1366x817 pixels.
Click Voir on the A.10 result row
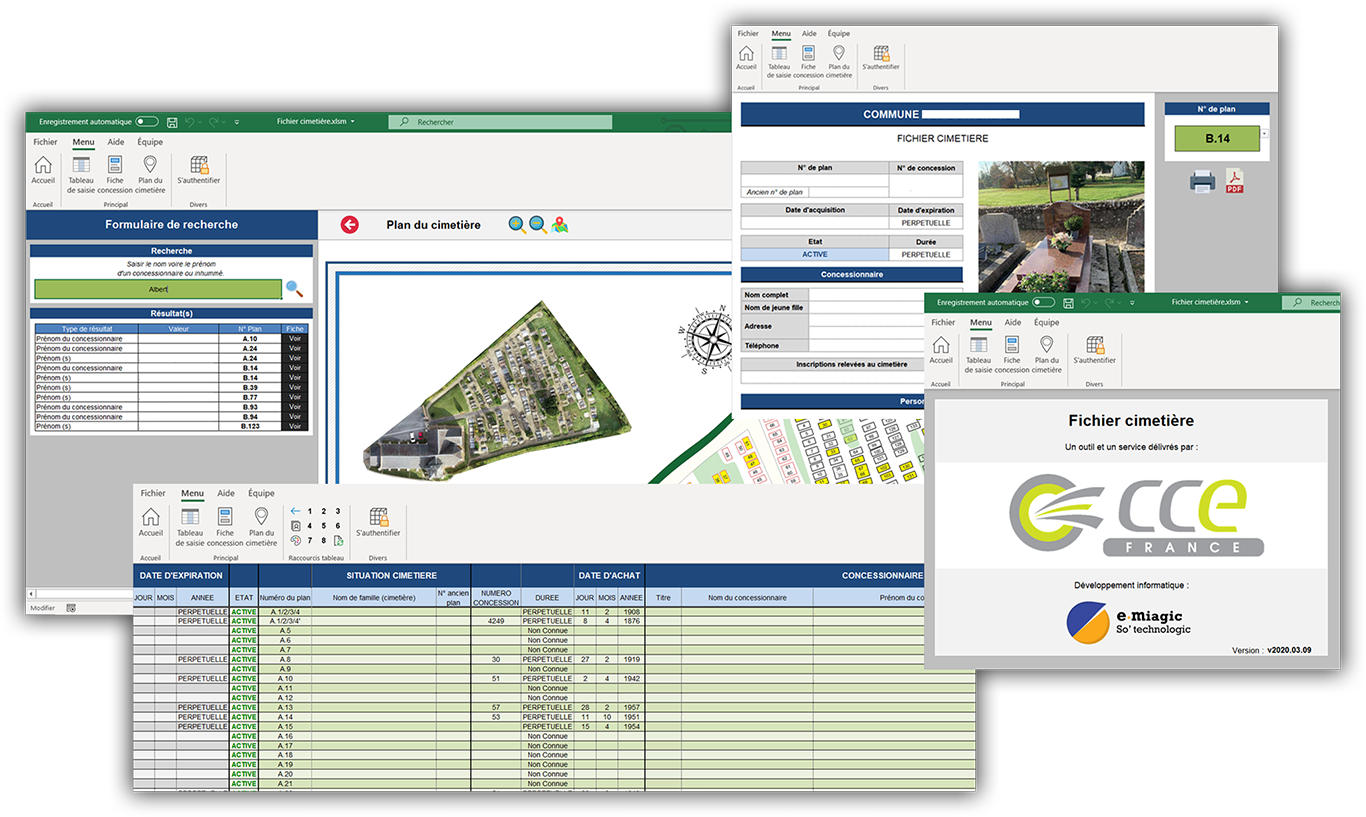click(x=295, y=339)
